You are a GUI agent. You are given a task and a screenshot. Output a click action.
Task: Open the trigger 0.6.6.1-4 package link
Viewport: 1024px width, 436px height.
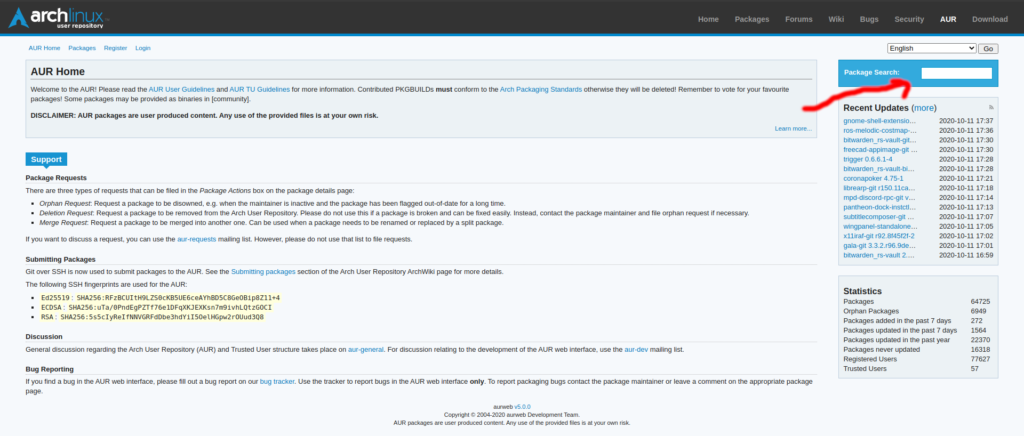point(868,159)
